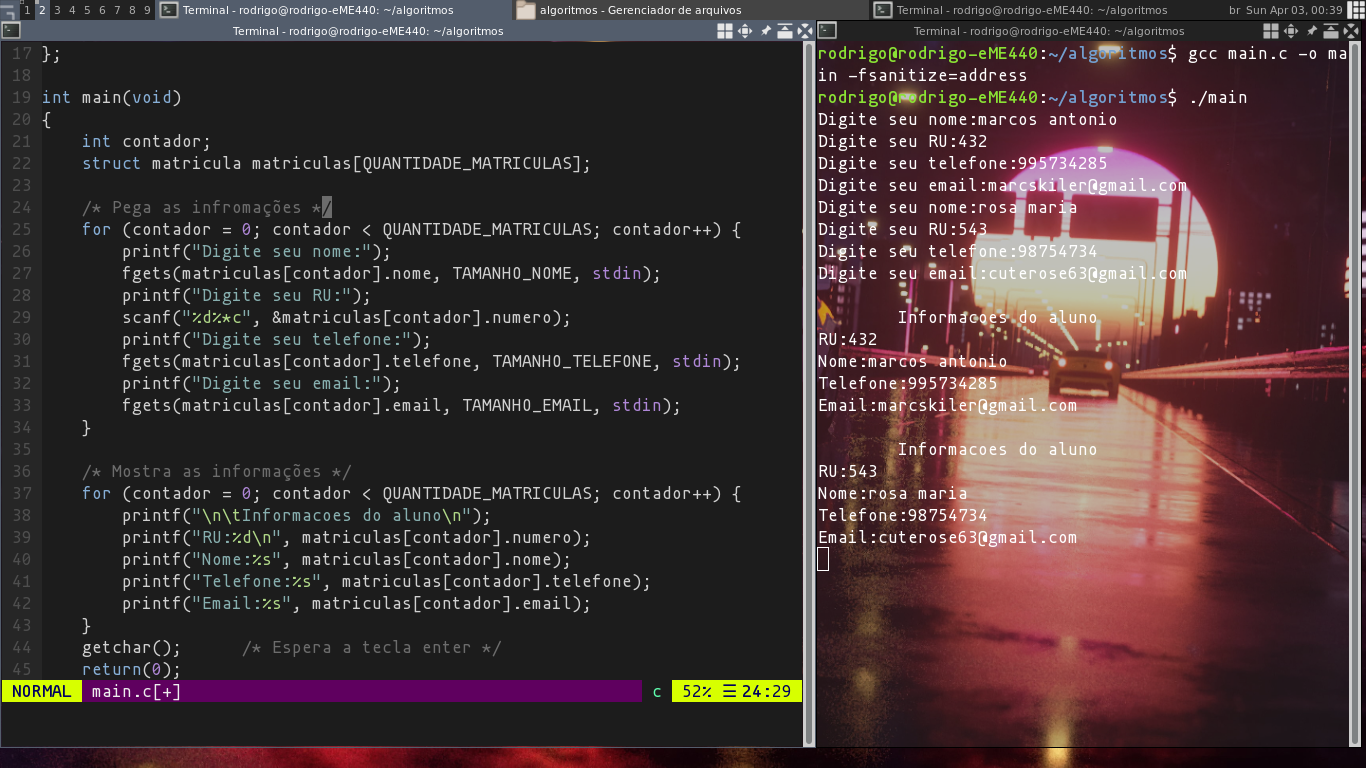Click the 'br' keyboard layout indicator

point(1234,10)
